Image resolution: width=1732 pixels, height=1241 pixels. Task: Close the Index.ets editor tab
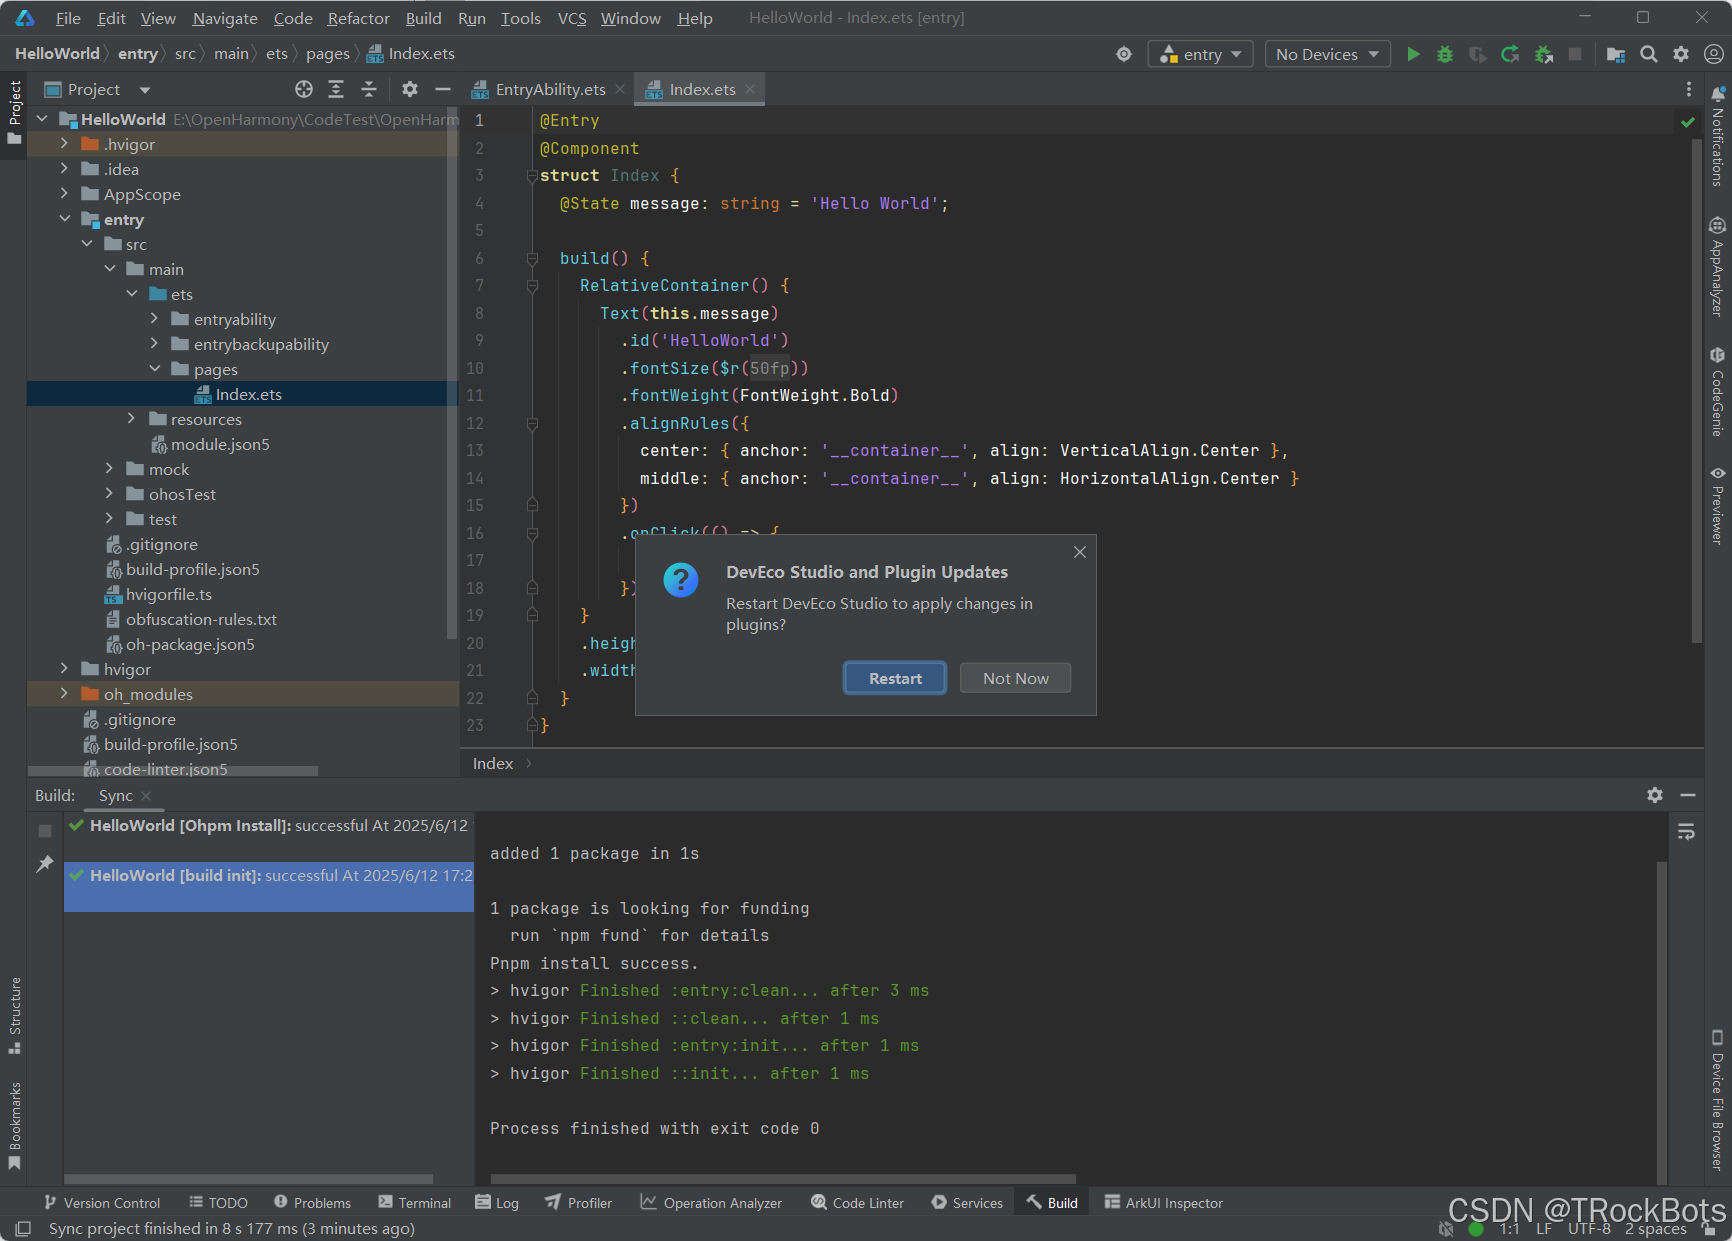[x=750, y=89]
